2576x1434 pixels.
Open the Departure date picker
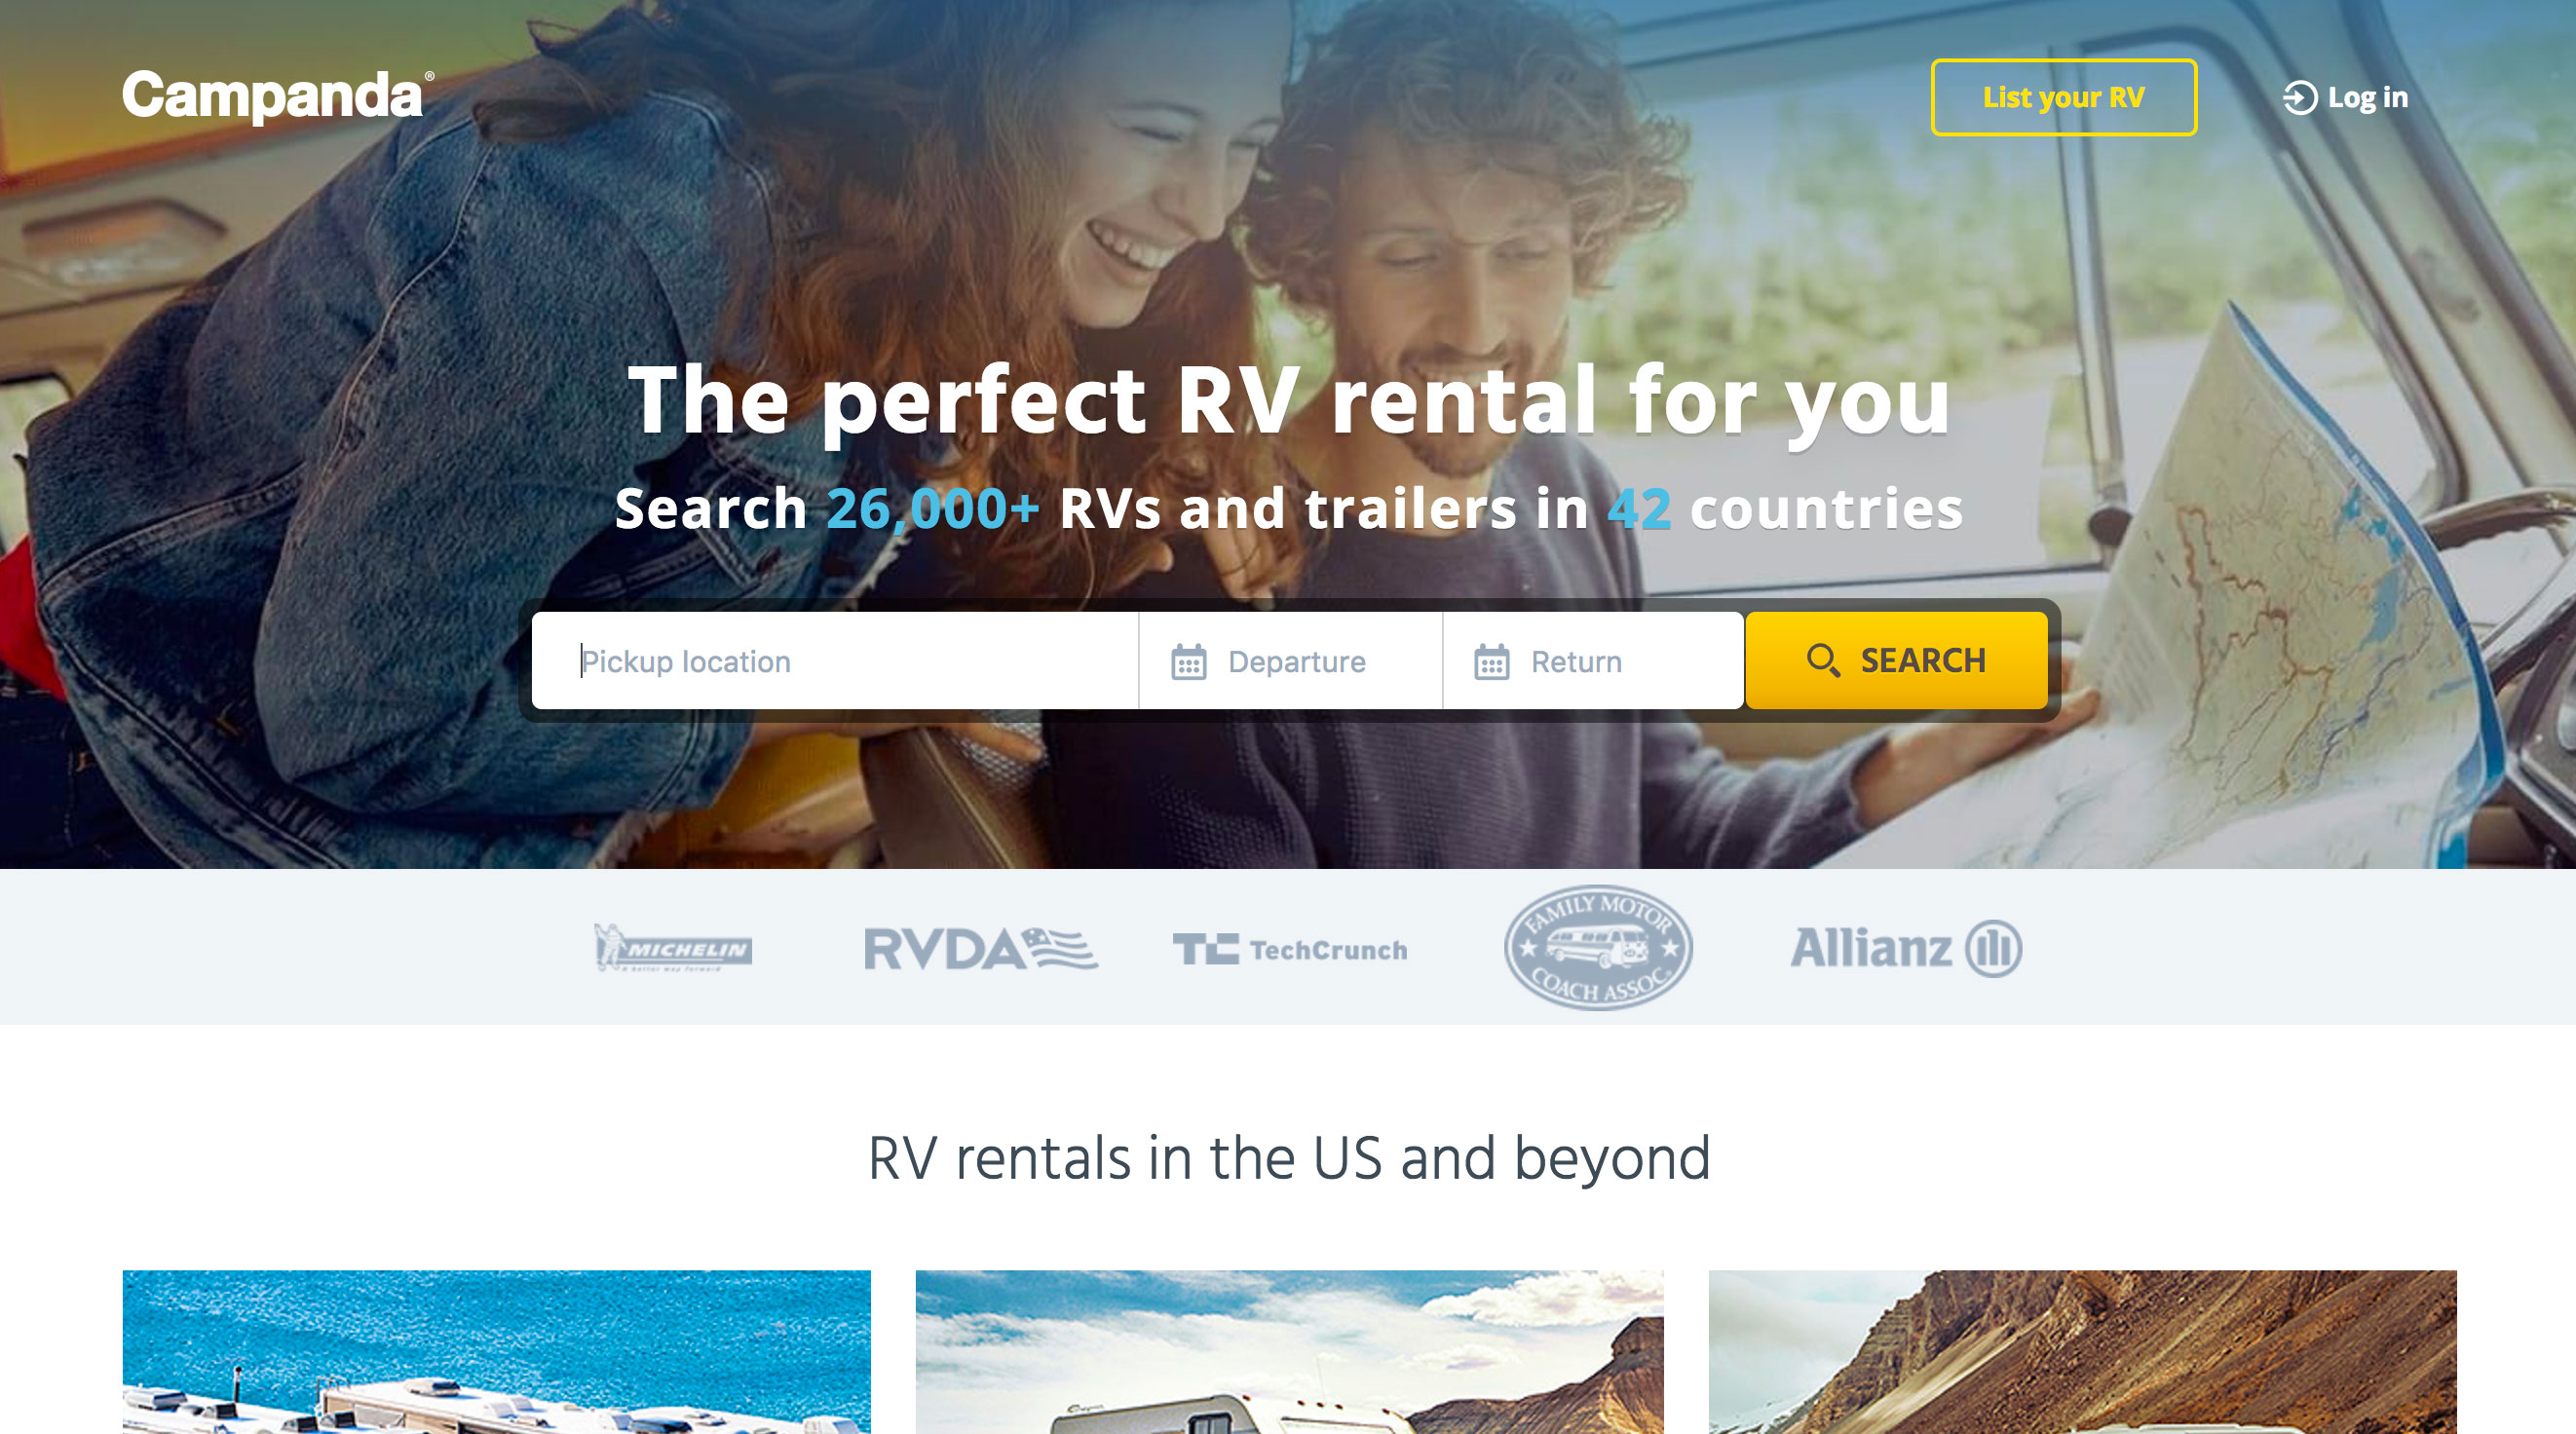pos(1290,661)
